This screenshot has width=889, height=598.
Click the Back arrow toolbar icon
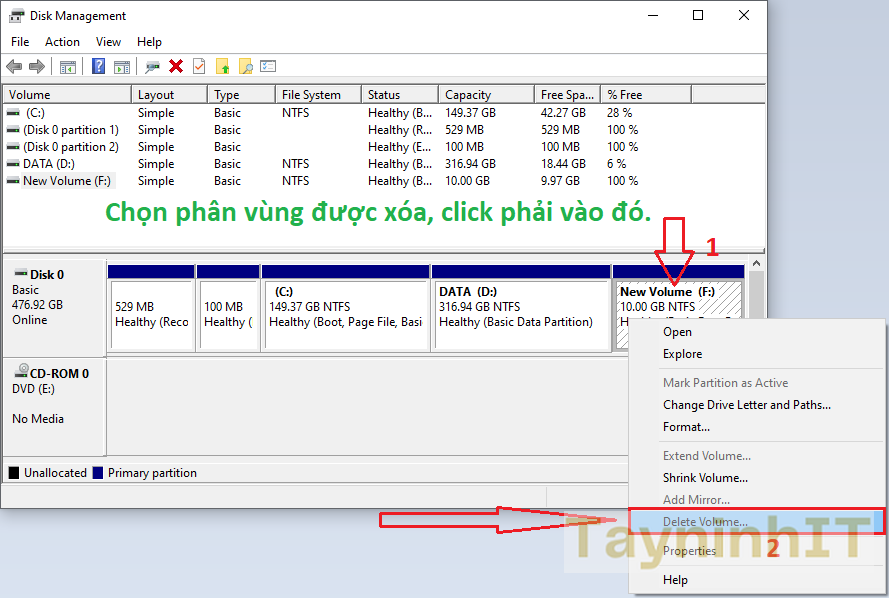(14, 67)
